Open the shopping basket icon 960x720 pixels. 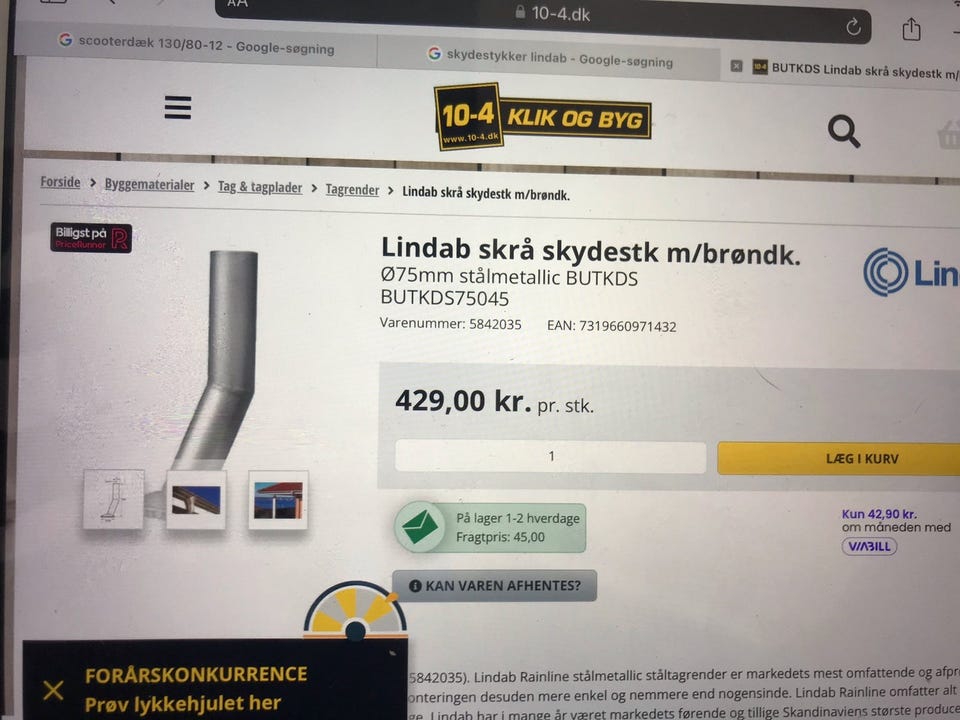point(949,135)
